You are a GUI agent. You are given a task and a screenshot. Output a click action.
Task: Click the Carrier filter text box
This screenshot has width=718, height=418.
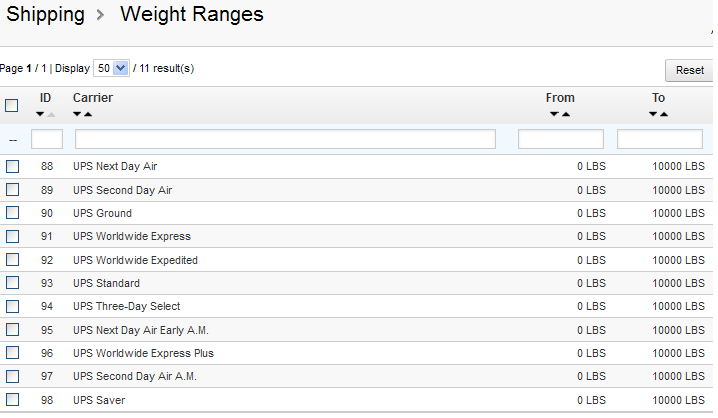(x=285, y=139)
